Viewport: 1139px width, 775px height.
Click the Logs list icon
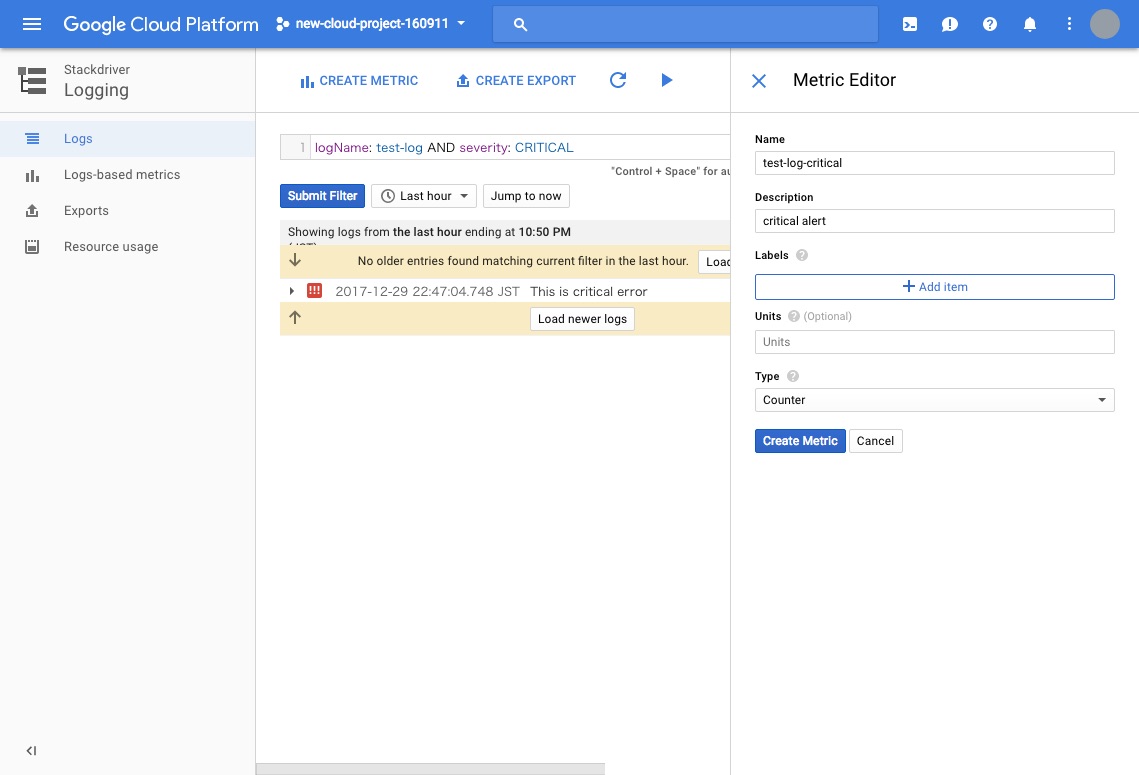pyautogui.click(x=32, y=139)
